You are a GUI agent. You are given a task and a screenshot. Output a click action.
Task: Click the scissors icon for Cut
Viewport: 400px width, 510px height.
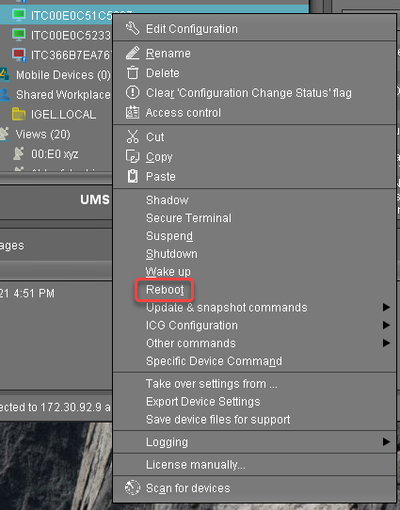click(x=132, y=137)
